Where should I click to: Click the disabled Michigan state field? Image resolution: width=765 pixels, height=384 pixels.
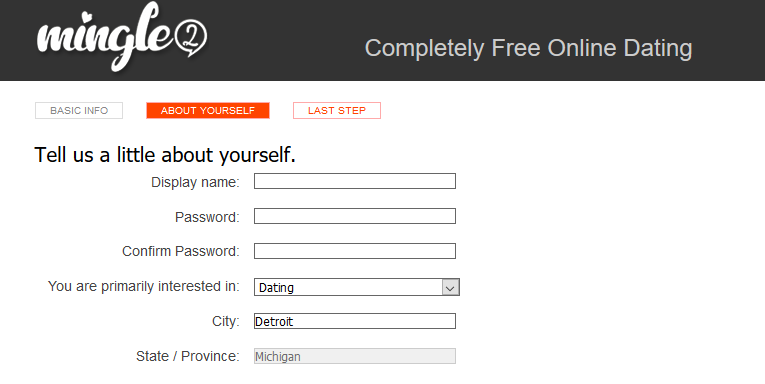pos(355,356)
